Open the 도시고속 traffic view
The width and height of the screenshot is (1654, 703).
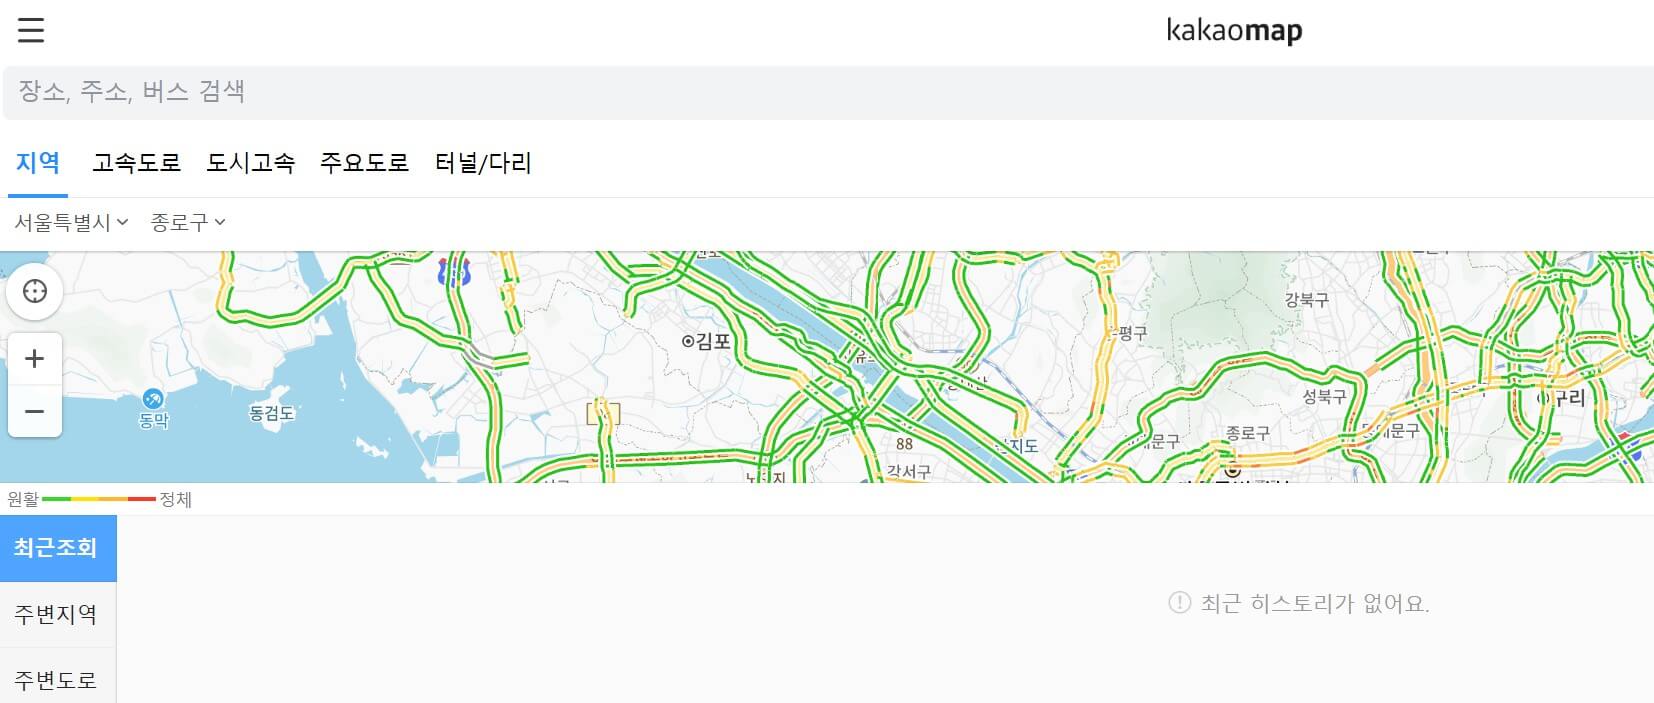pos(251,163)
